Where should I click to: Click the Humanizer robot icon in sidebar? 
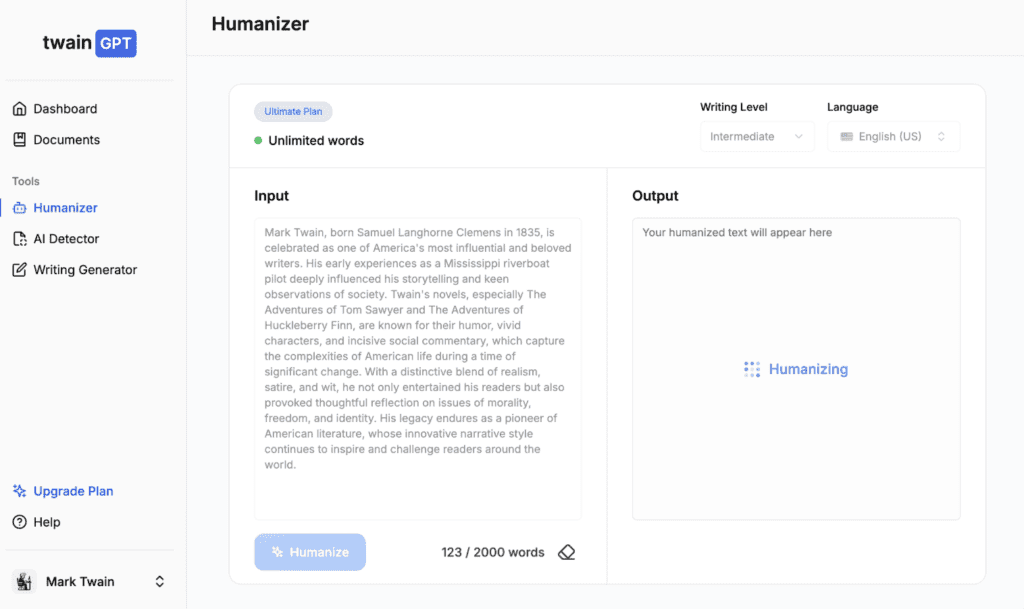(x=19, y=208)
